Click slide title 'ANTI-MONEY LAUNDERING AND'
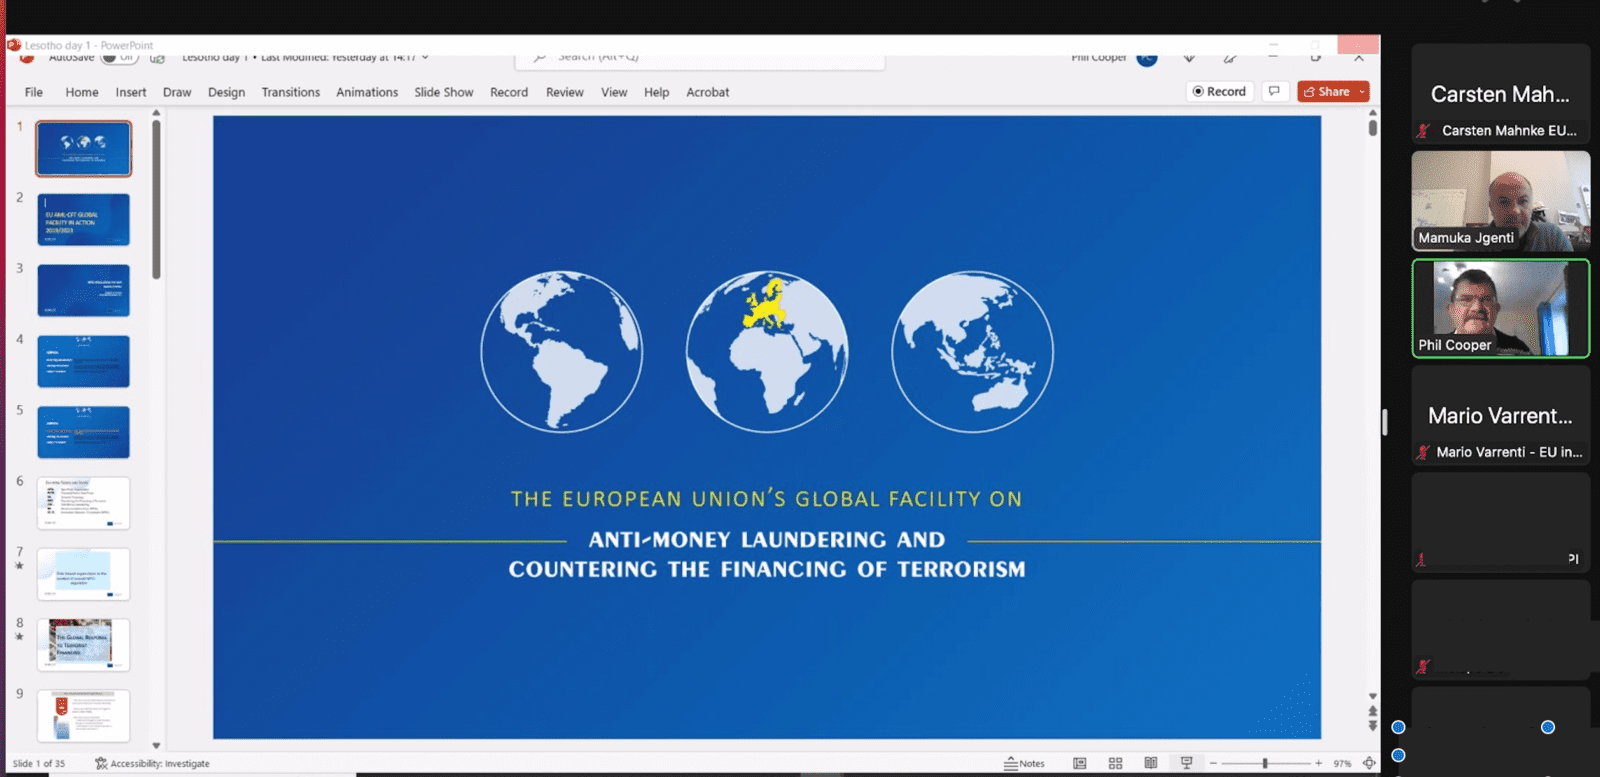 coord(767,540)
